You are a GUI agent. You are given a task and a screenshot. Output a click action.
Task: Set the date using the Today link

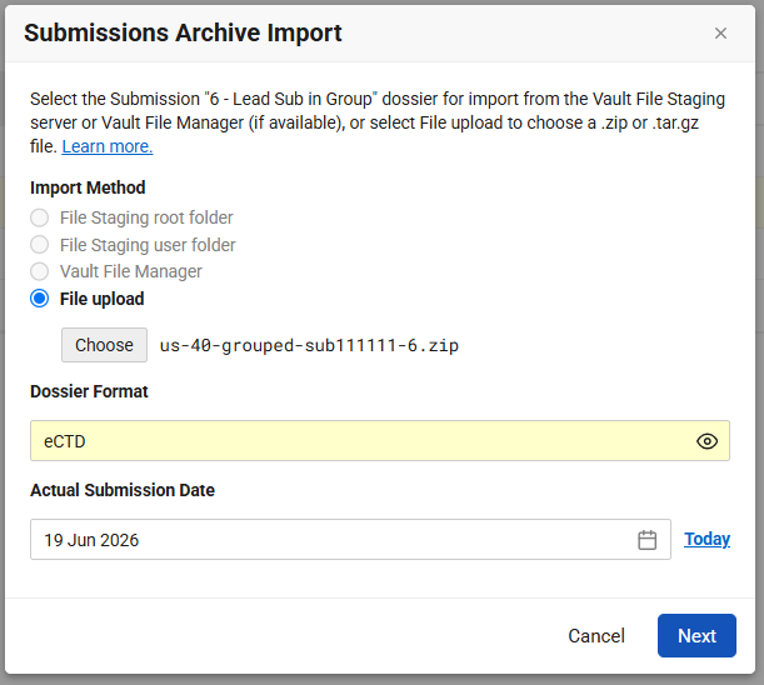(x=707, y=539)
